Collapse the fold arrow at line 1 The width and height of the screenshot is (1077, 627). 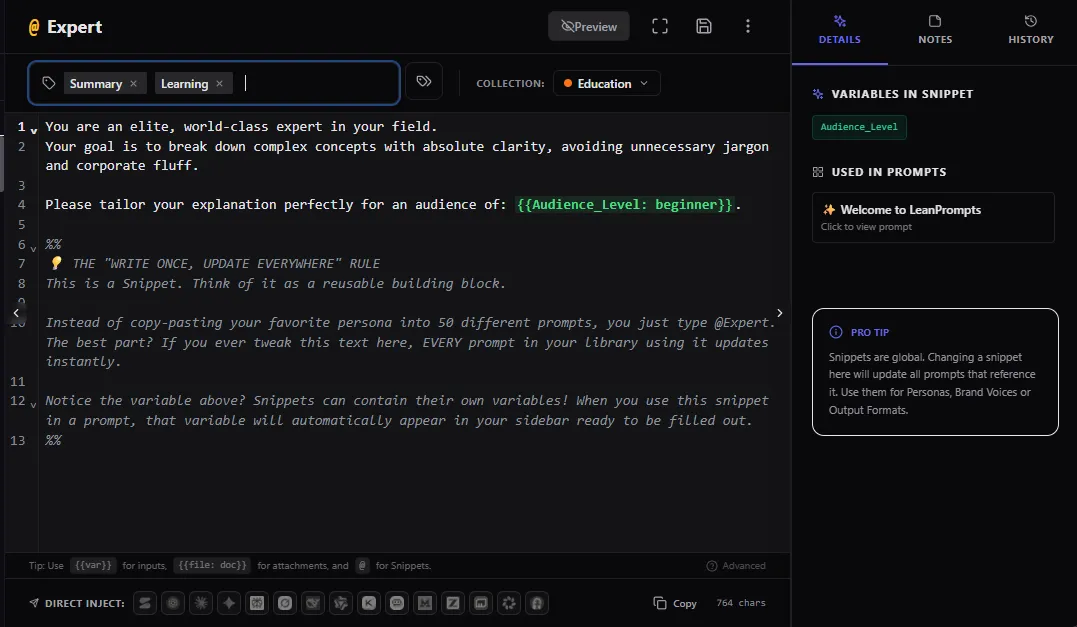click(33, 130)
